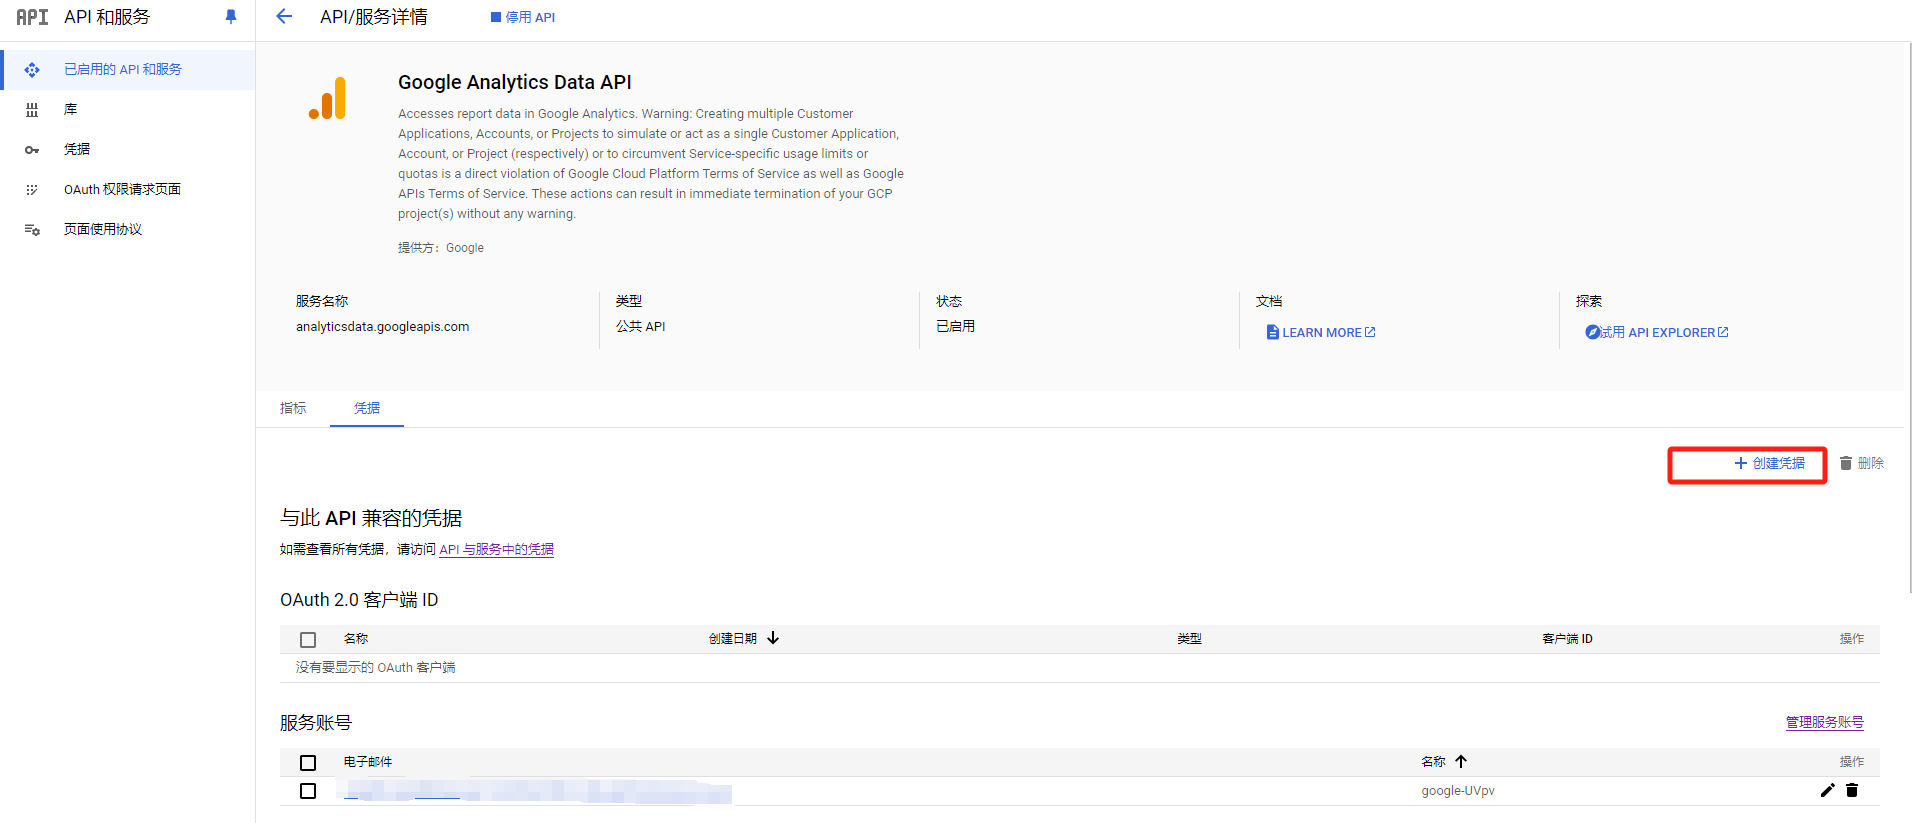This screenshot has height=823, width=1912.
Task: Click the API logo icon in sidebar header
Action: (32, 17)
